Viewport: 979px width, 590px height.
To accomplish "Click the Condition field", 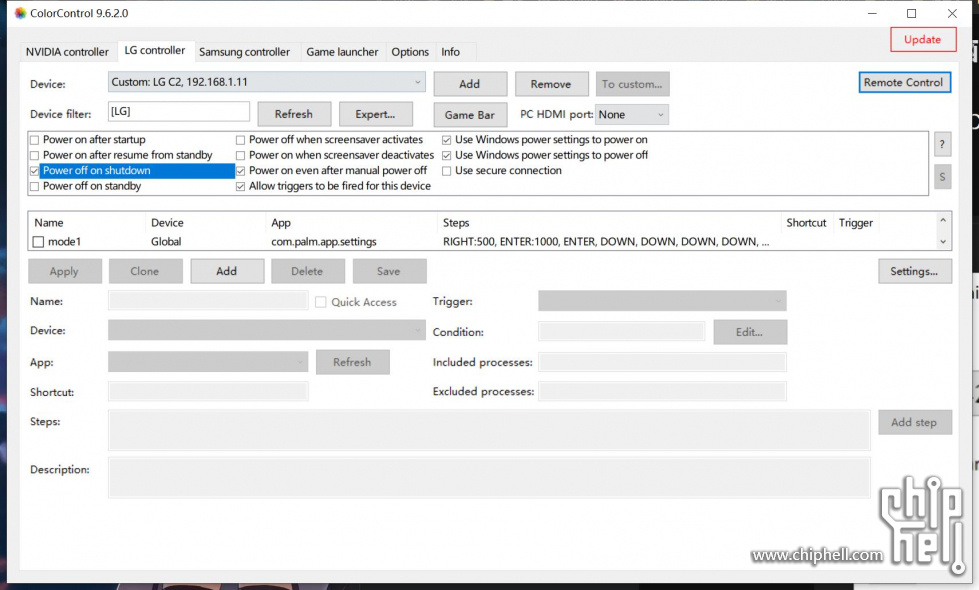I will [622, 331].
